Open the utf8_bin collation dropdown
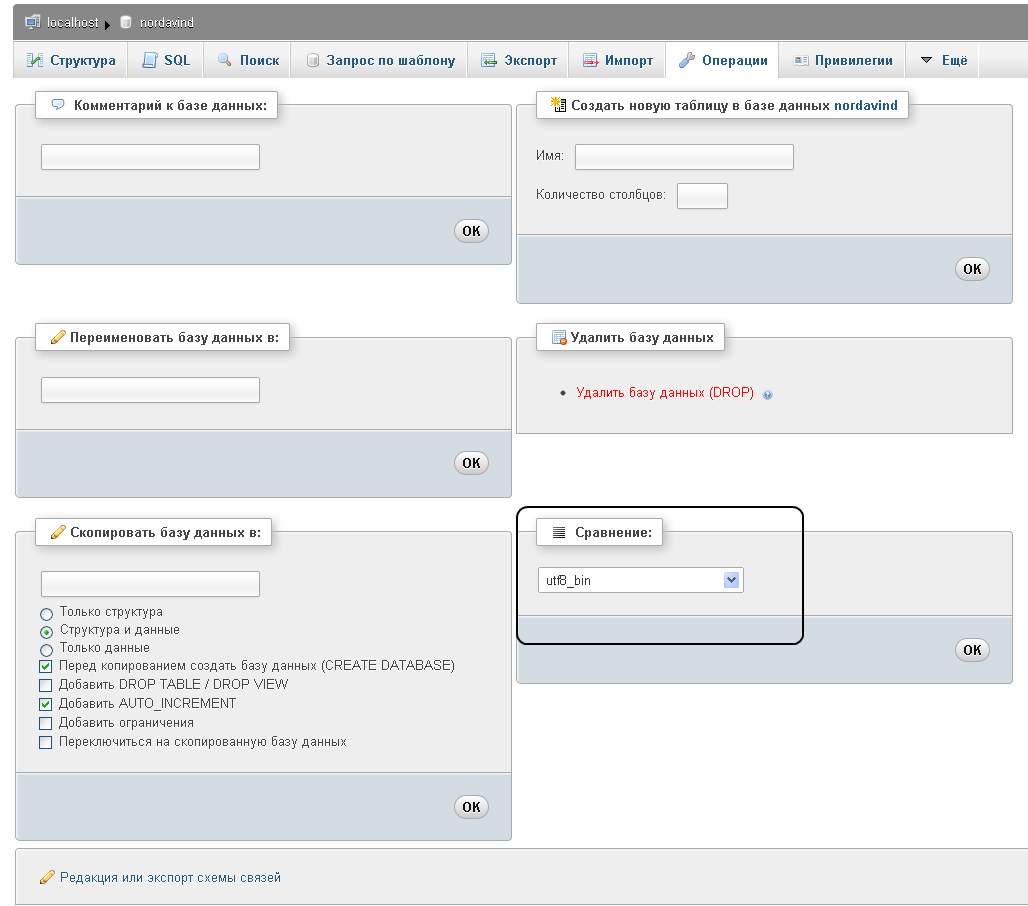1028x906 pixels. 640,580
